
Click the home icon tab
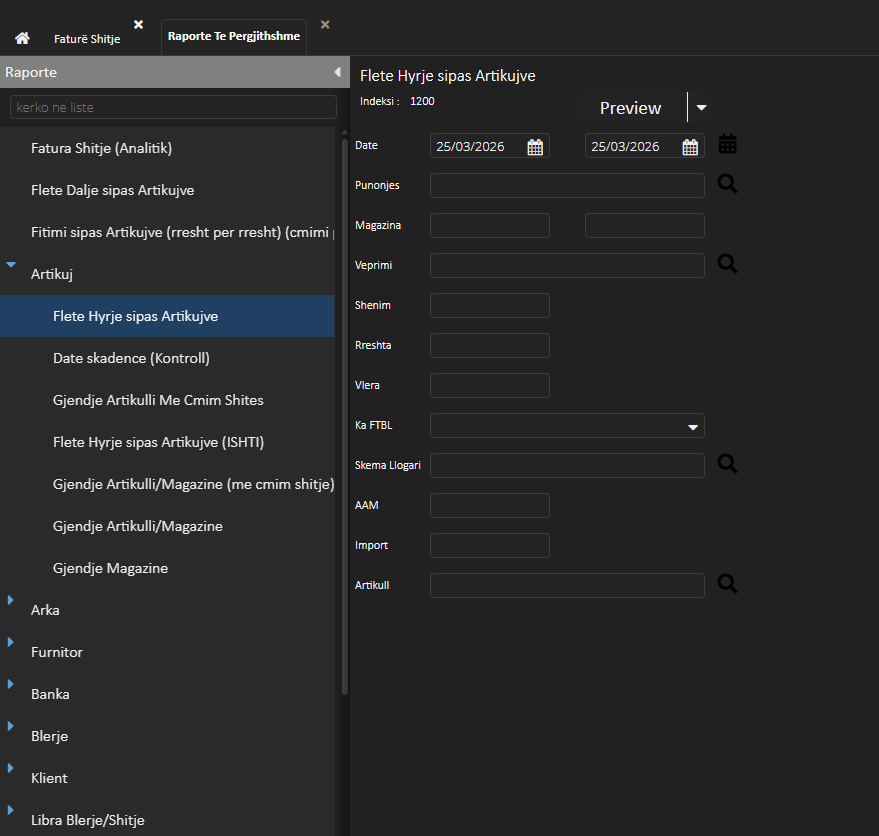point(22,38)
